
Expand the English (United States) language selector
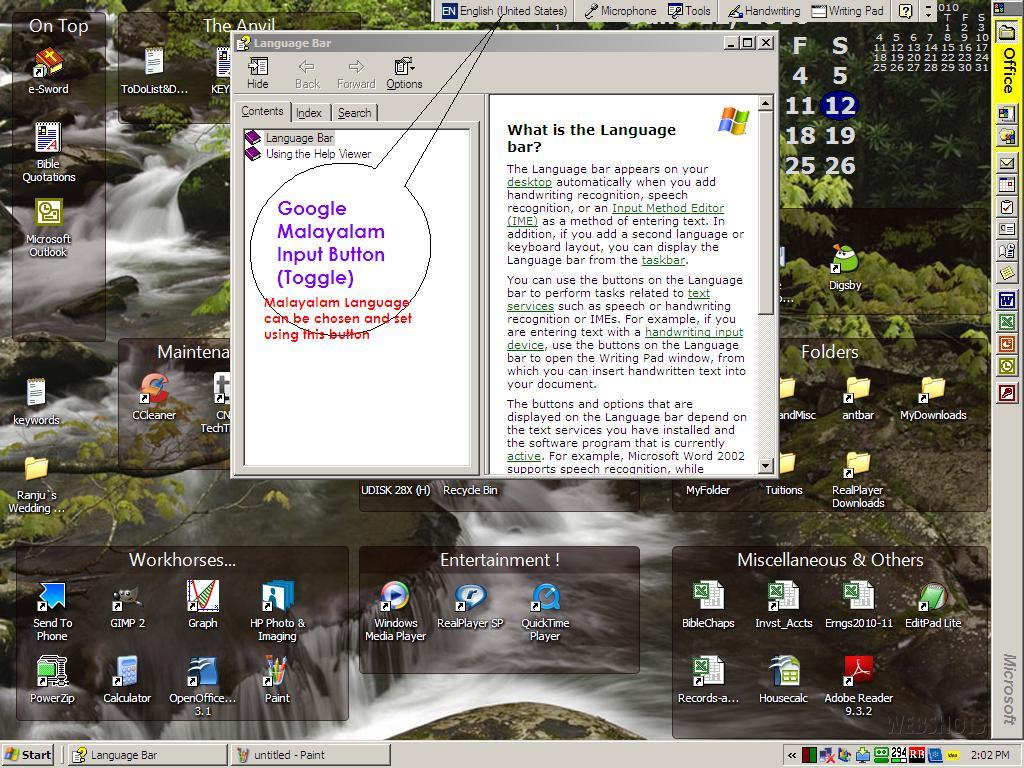point(505,11)
